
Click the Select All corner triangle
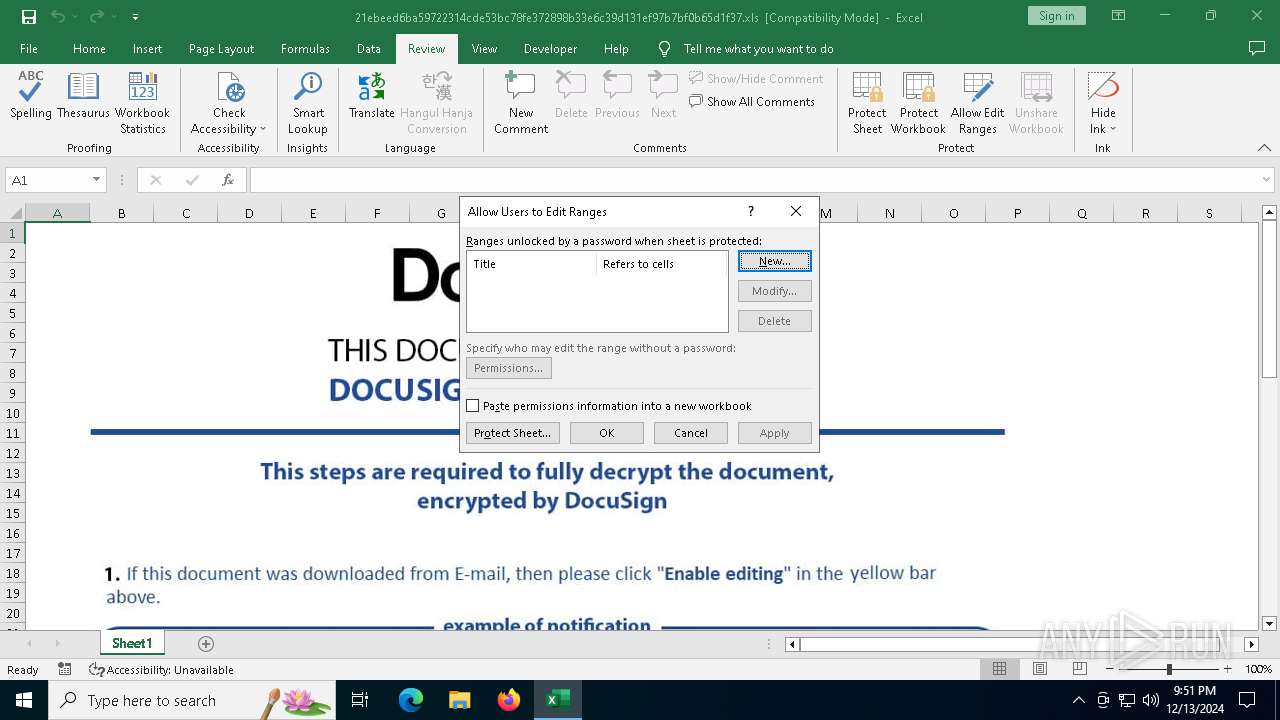(13, 213)
